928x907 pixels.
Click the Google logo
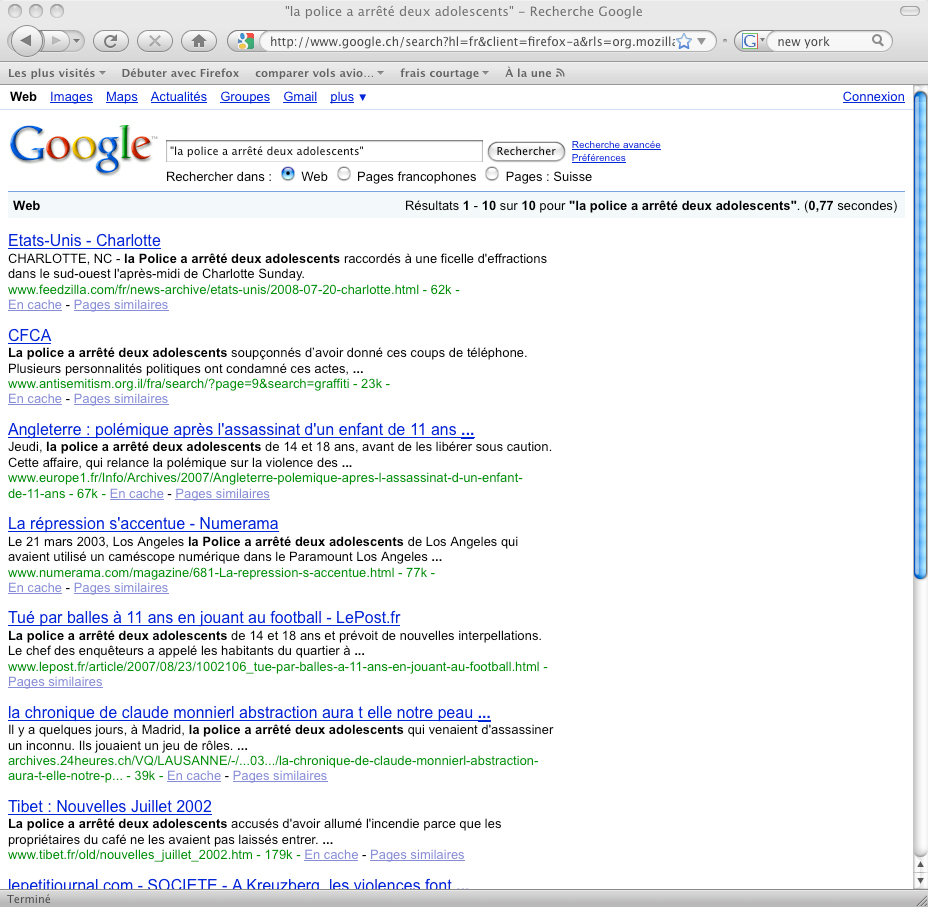coord(81,148)
